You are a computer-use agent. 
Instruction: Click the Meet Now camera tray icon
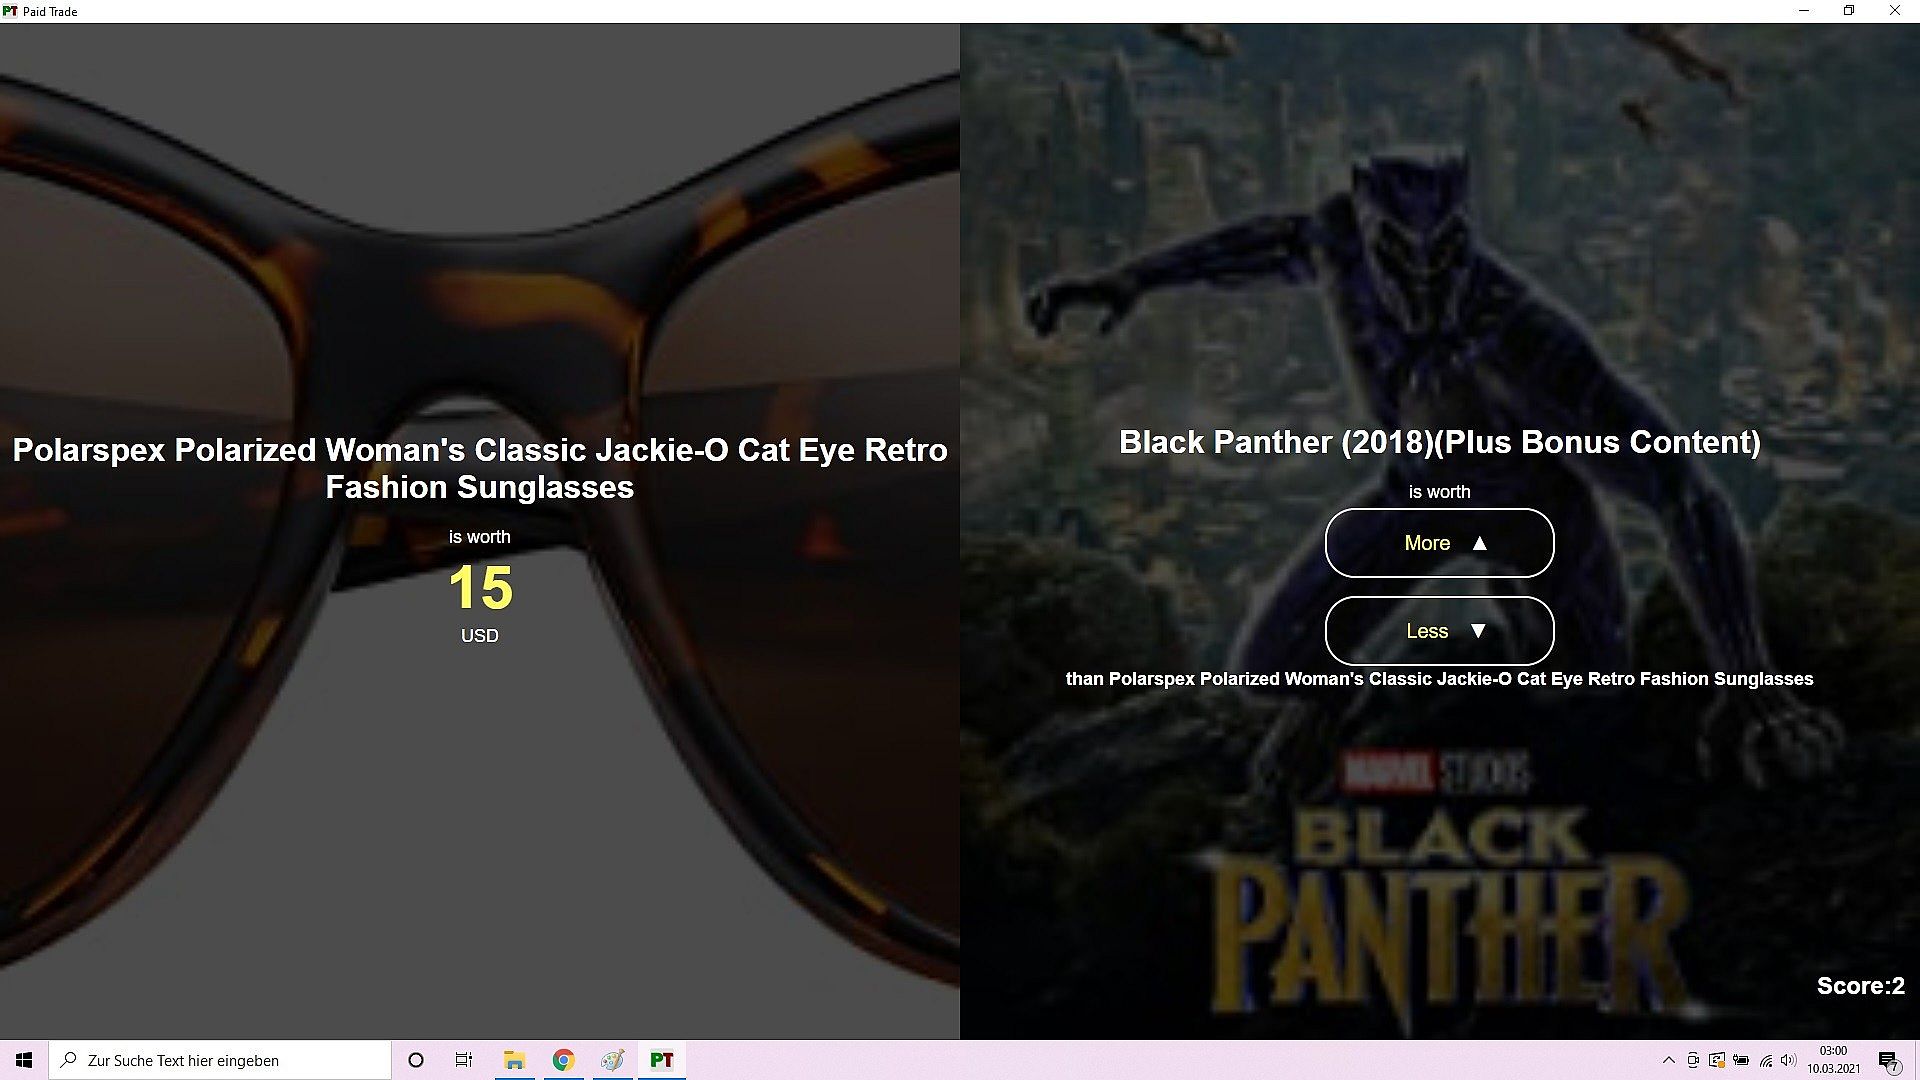click(x=1693, y=1060)
